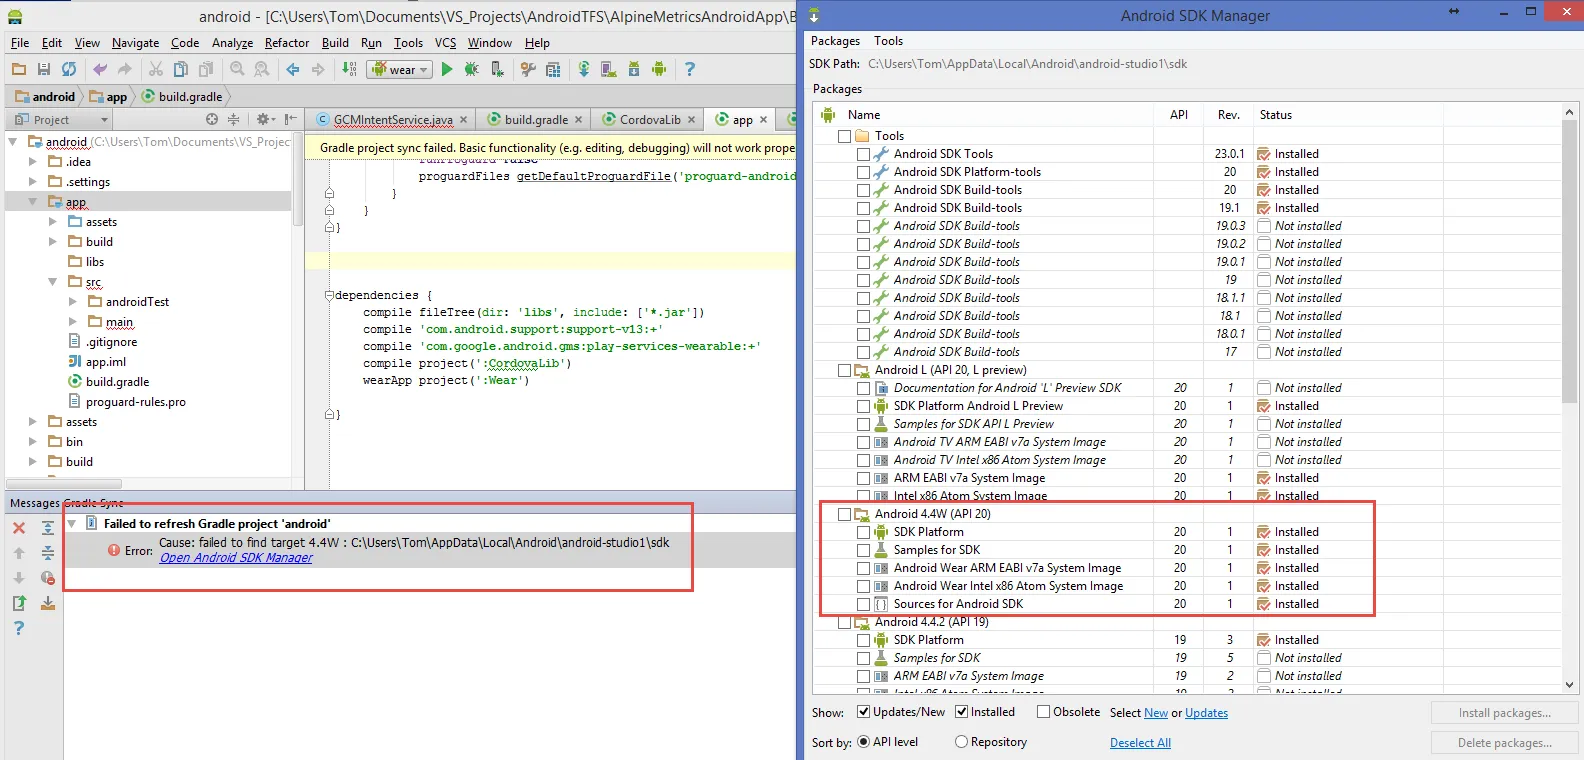Open Tools menu in SDK Manager
This screenshot has width=1584, height=760.
coord(888,41)
